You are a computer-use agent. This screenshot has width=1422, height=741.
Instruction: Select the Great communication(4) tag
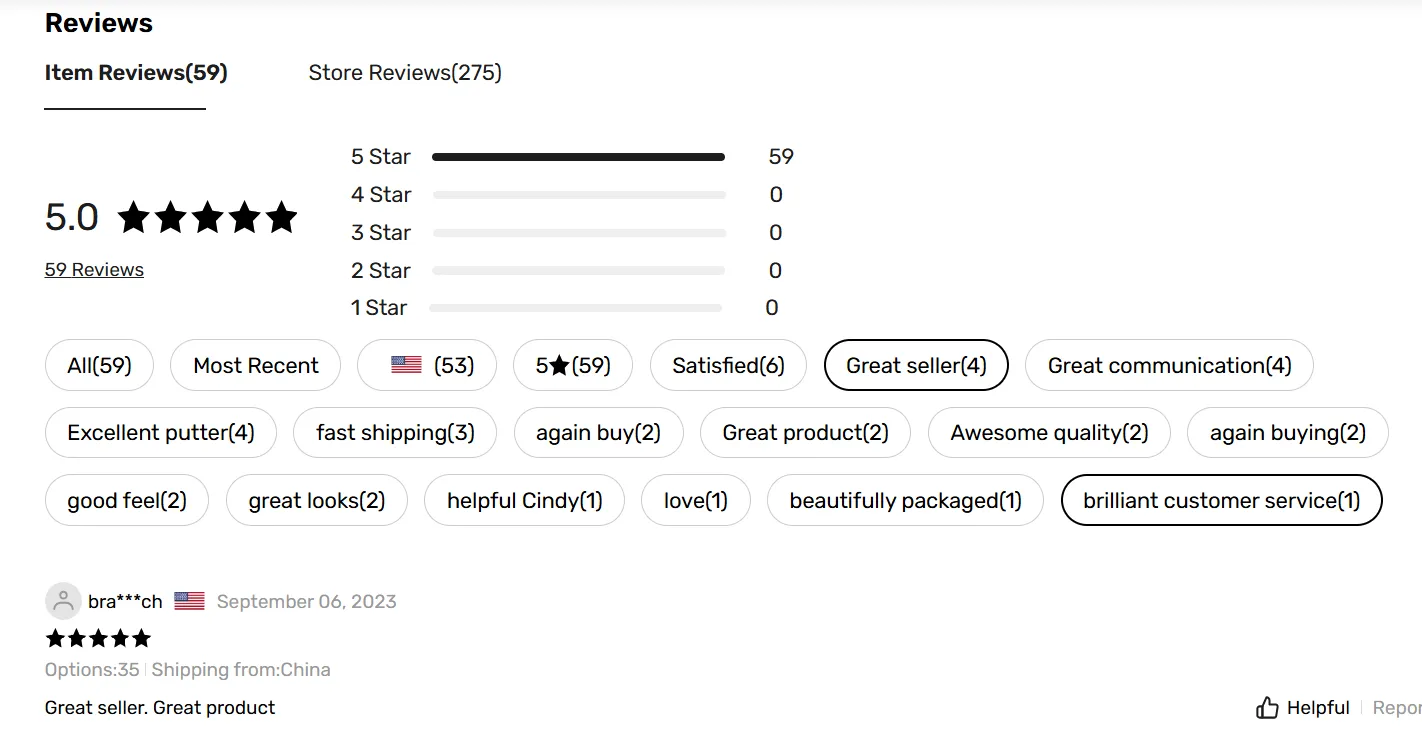1169,366
